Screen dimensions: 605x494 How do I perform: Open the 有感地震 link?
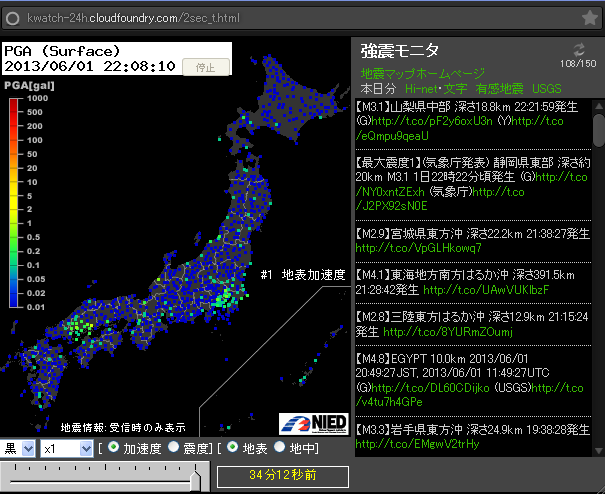(499, 89)
